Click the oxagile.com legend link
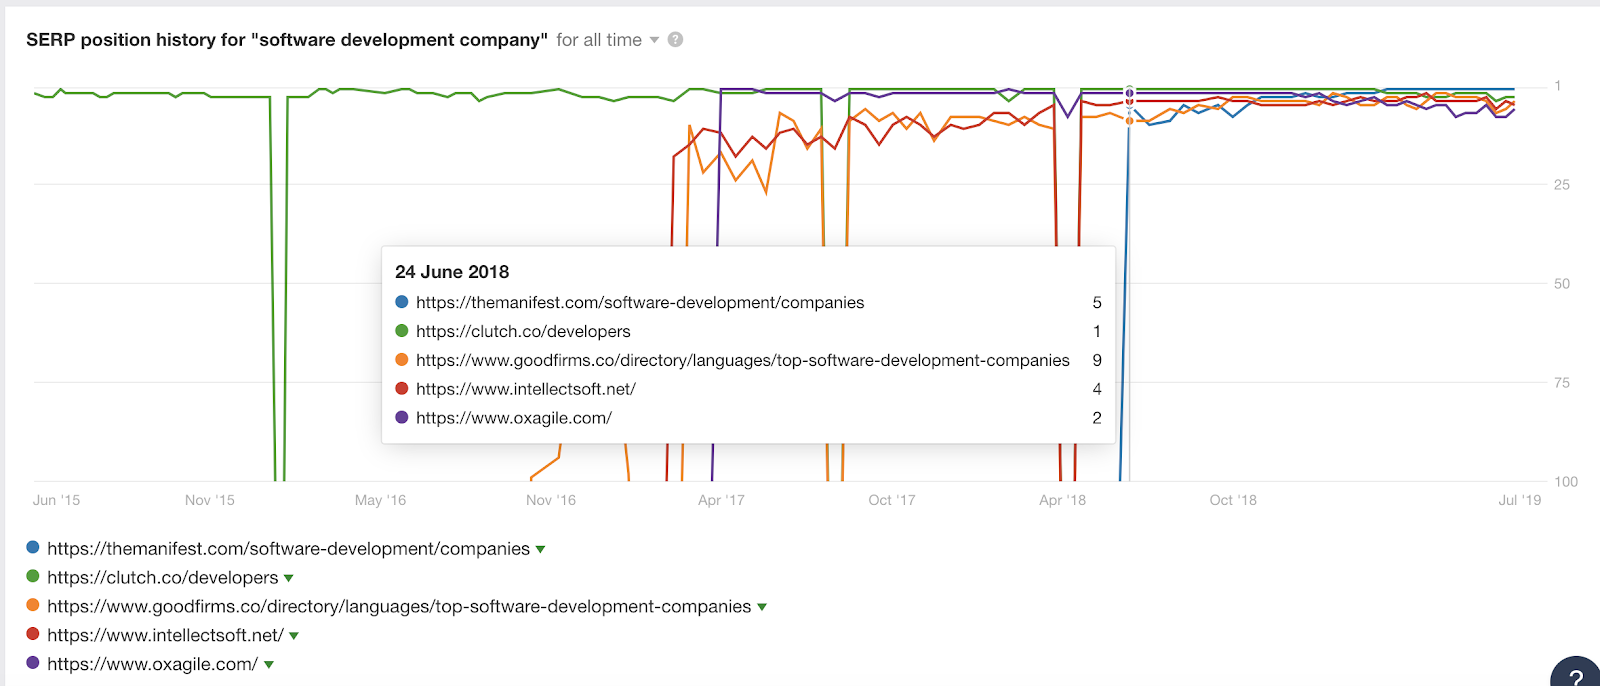The height and width of the screenshot is (686, 1600). pyautogui.click(x=152, y=665)
